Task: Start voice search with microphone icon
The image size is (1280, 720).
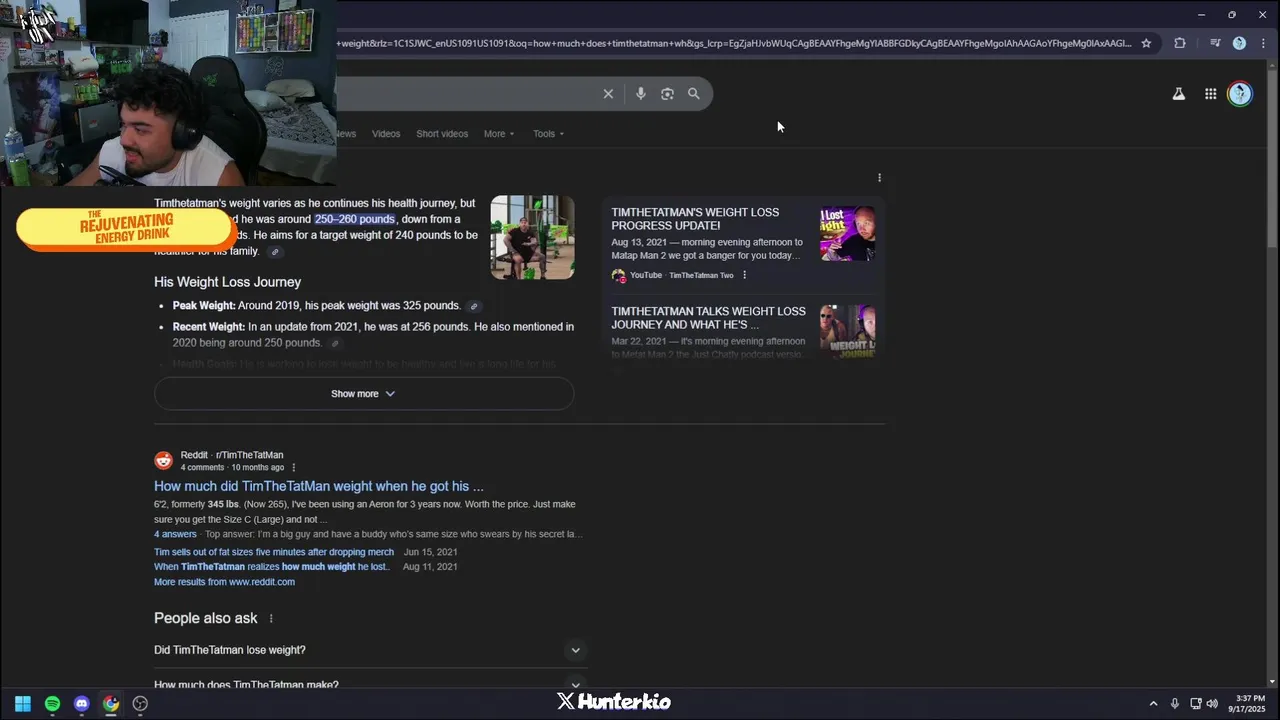Action: 641,94
